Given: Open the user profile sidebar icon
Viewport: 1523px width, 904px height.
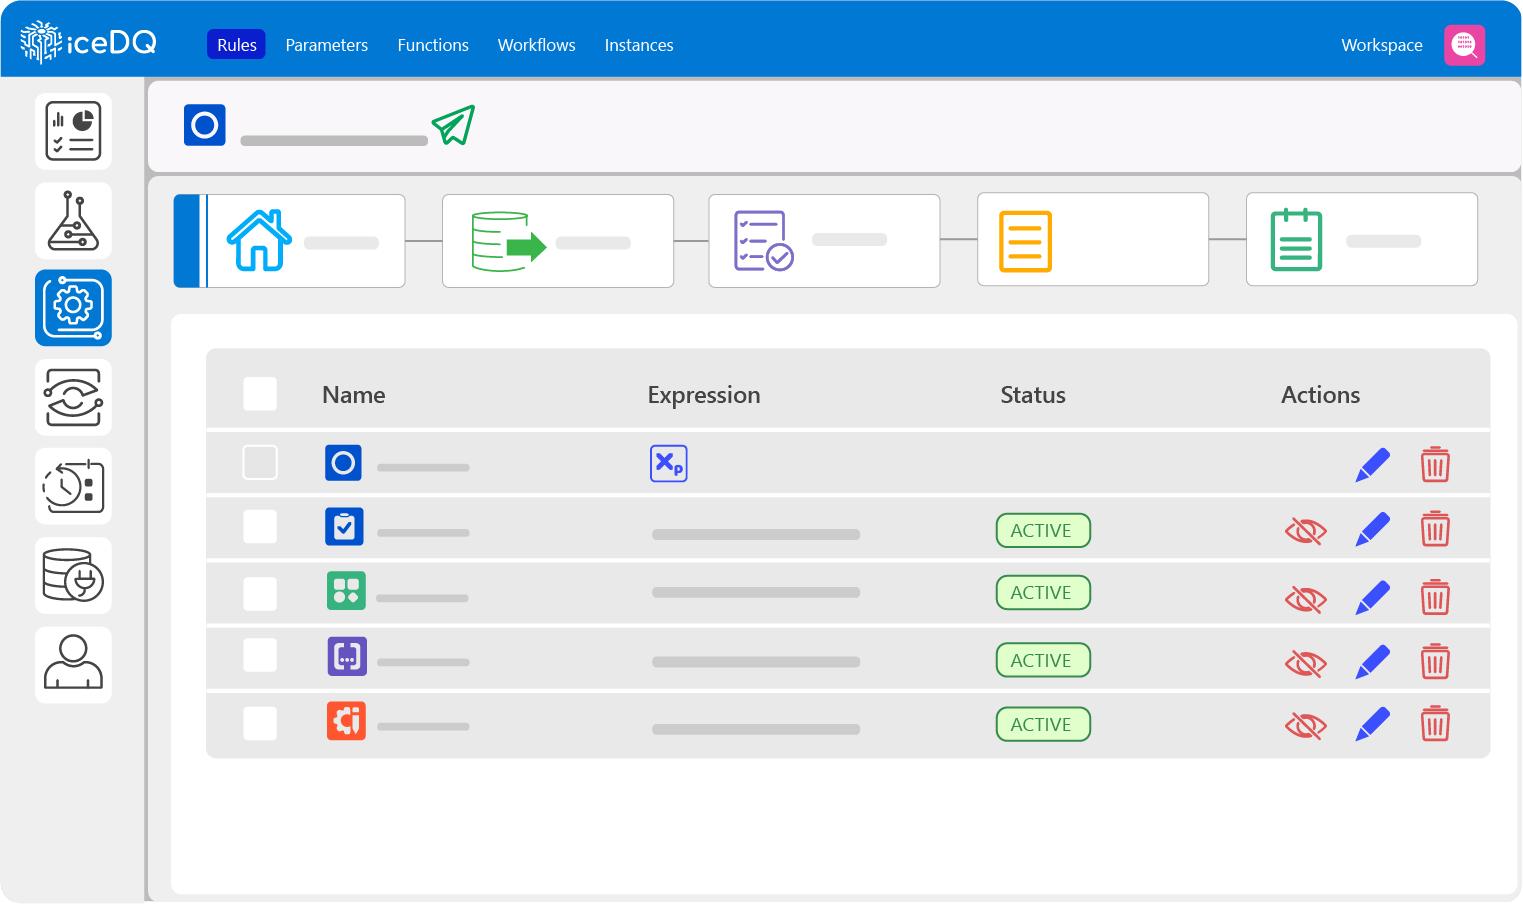Looking at the screenshot, I should (x=73, y=664).
